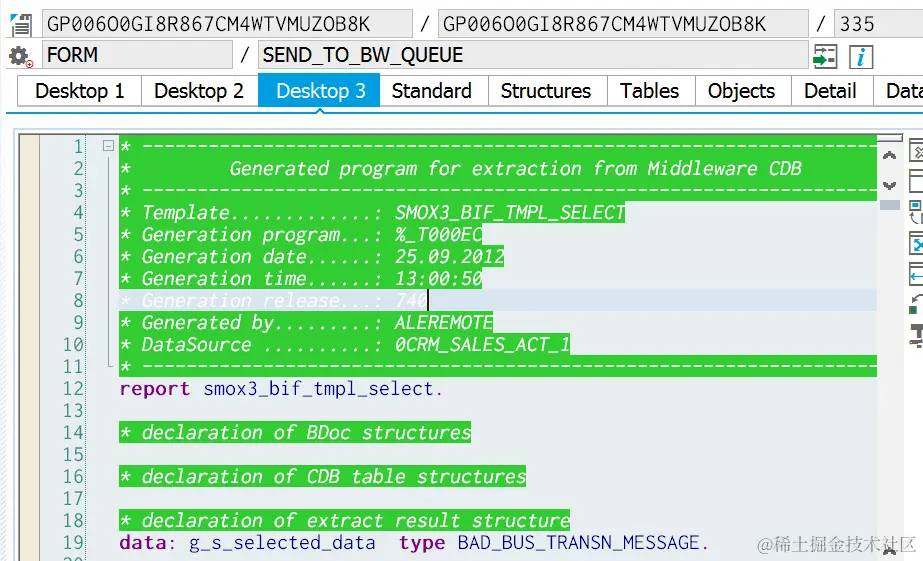923x561 pixels.
Task: Click the green-arrow display current statement icon
Action: tap(824, 57)
